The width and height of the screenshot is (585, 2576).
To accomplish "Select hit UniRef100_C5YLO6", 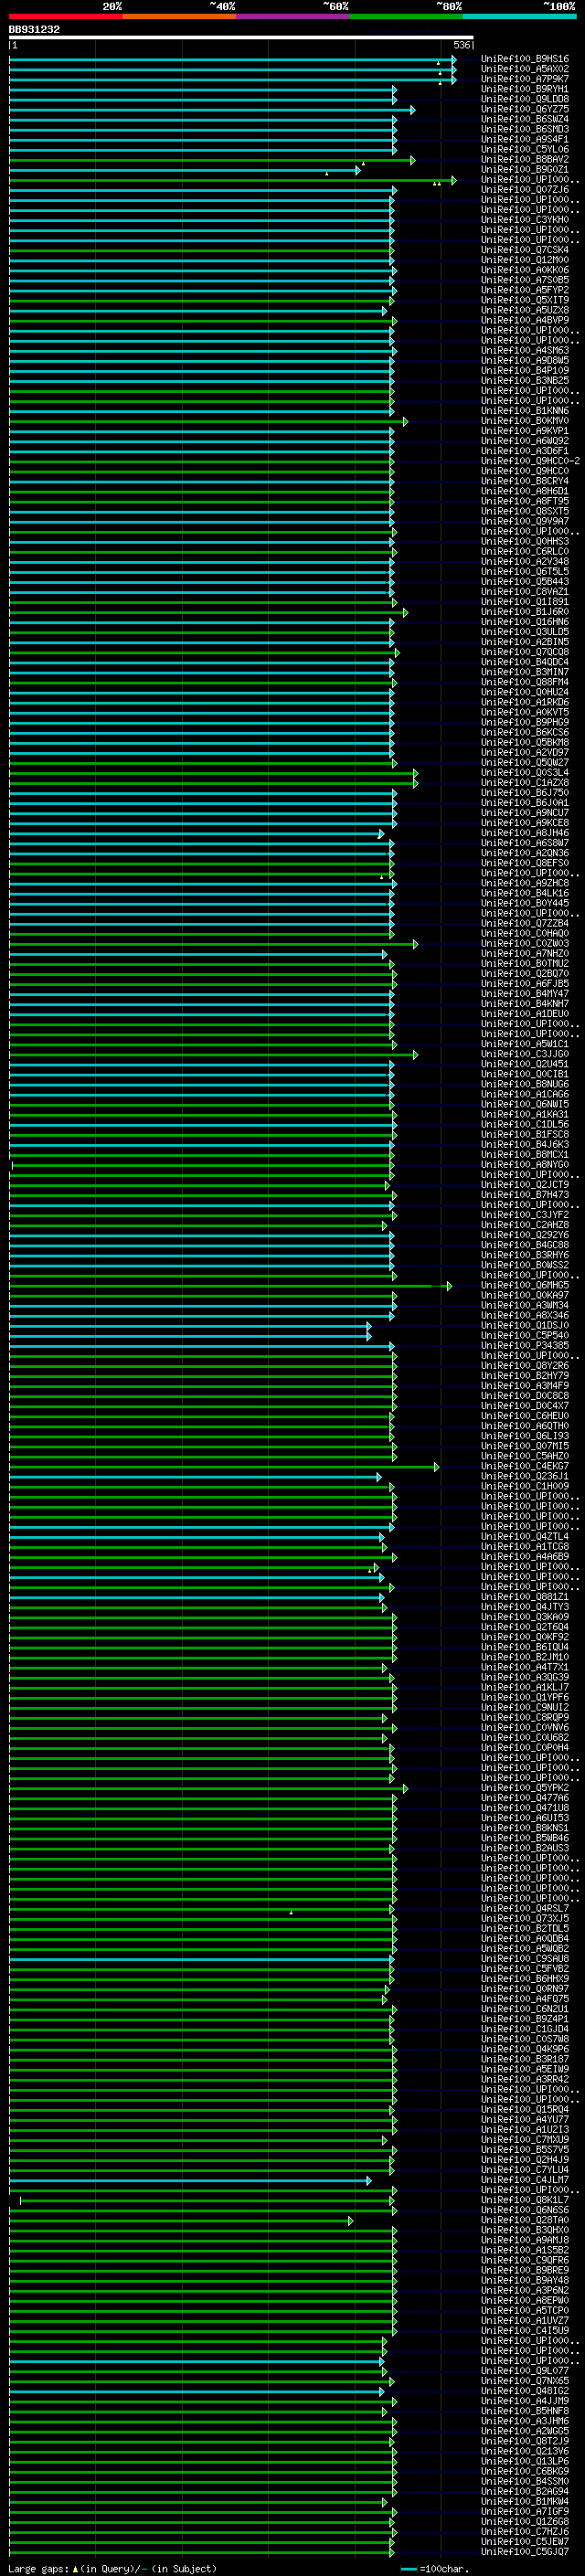I will point(525,149).
